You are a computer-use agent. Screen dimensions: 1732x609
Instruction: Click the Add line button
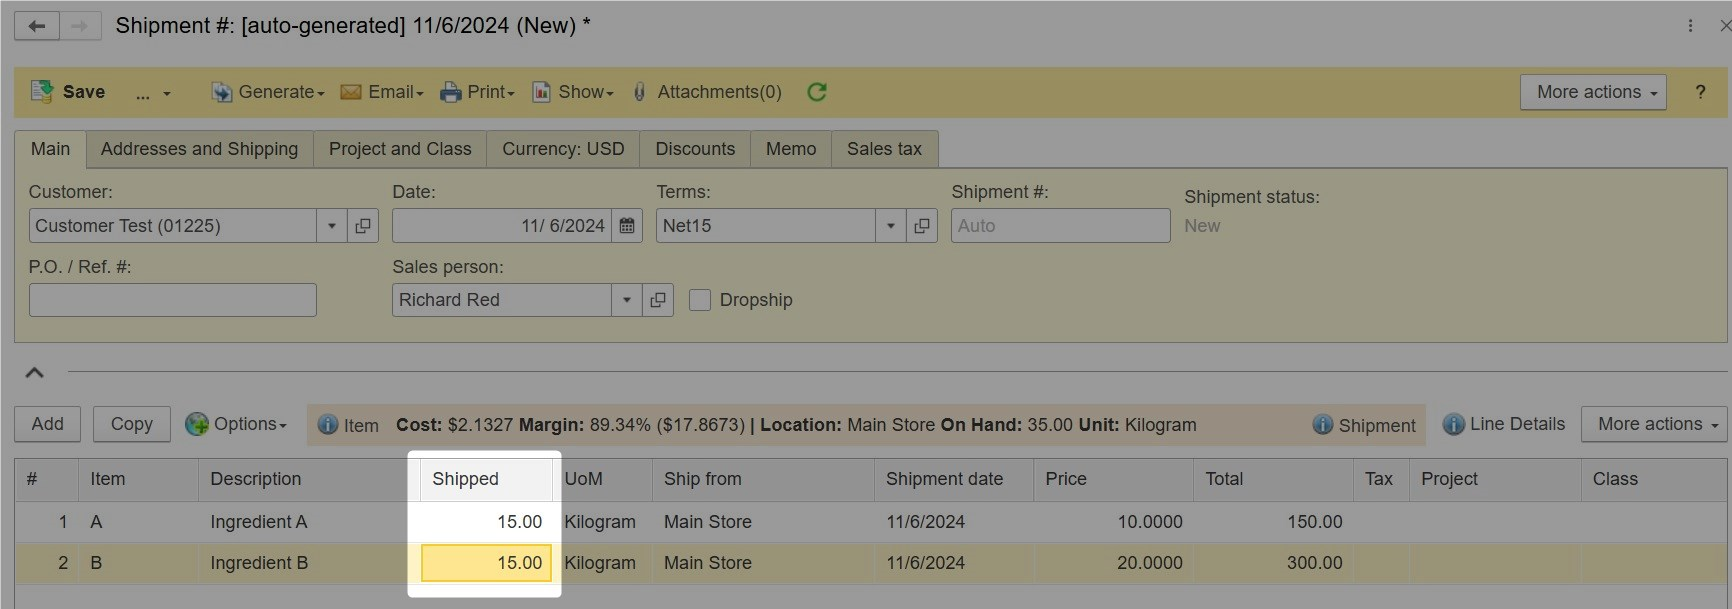(x=47, y=424)
